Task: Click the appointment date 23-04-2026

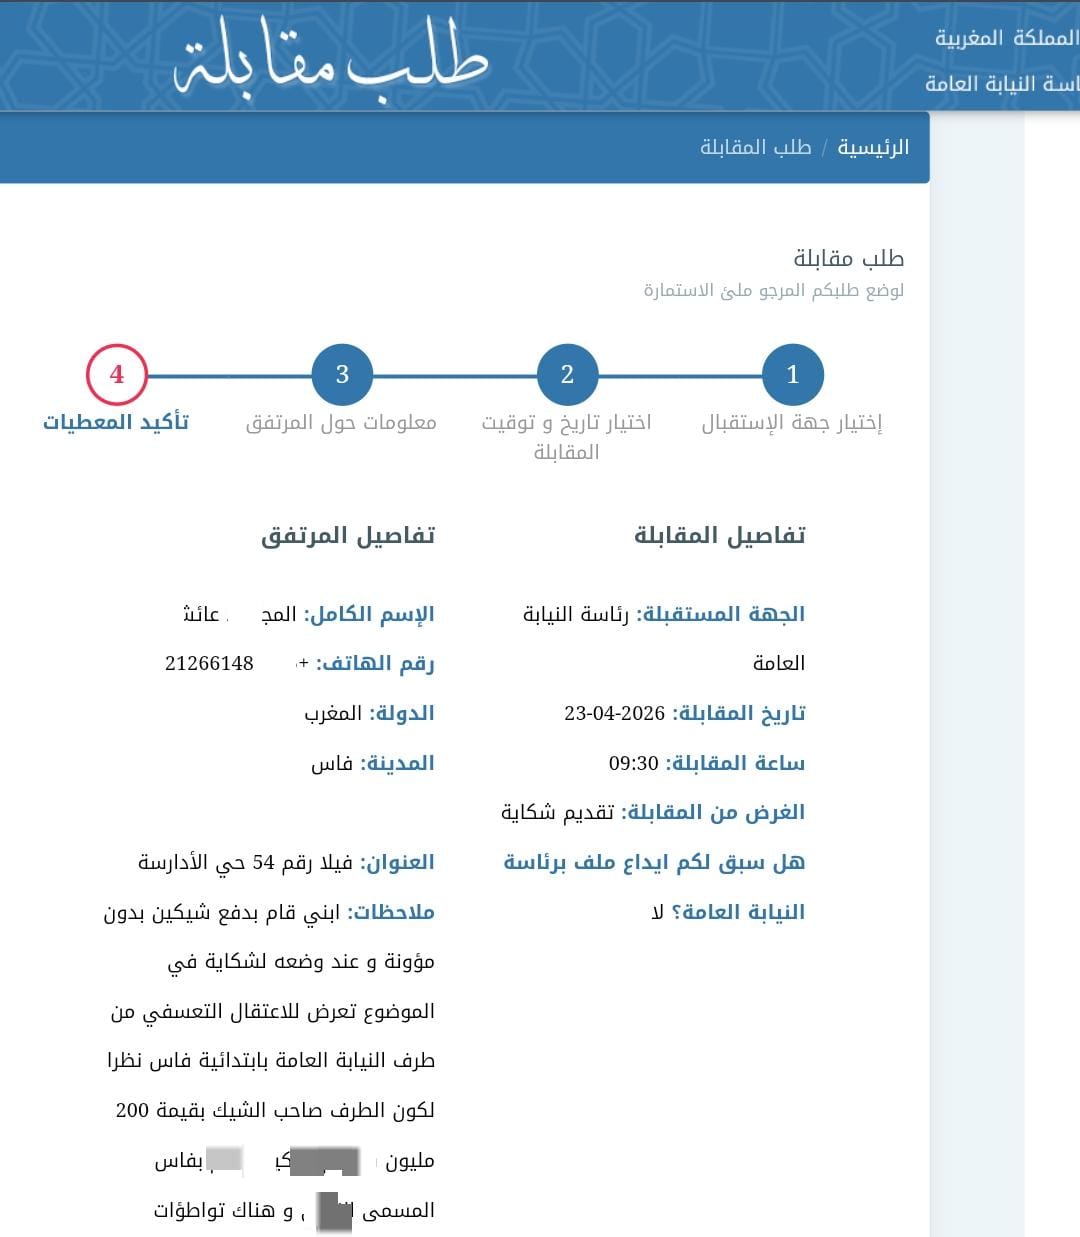Action: pos(614,713)
